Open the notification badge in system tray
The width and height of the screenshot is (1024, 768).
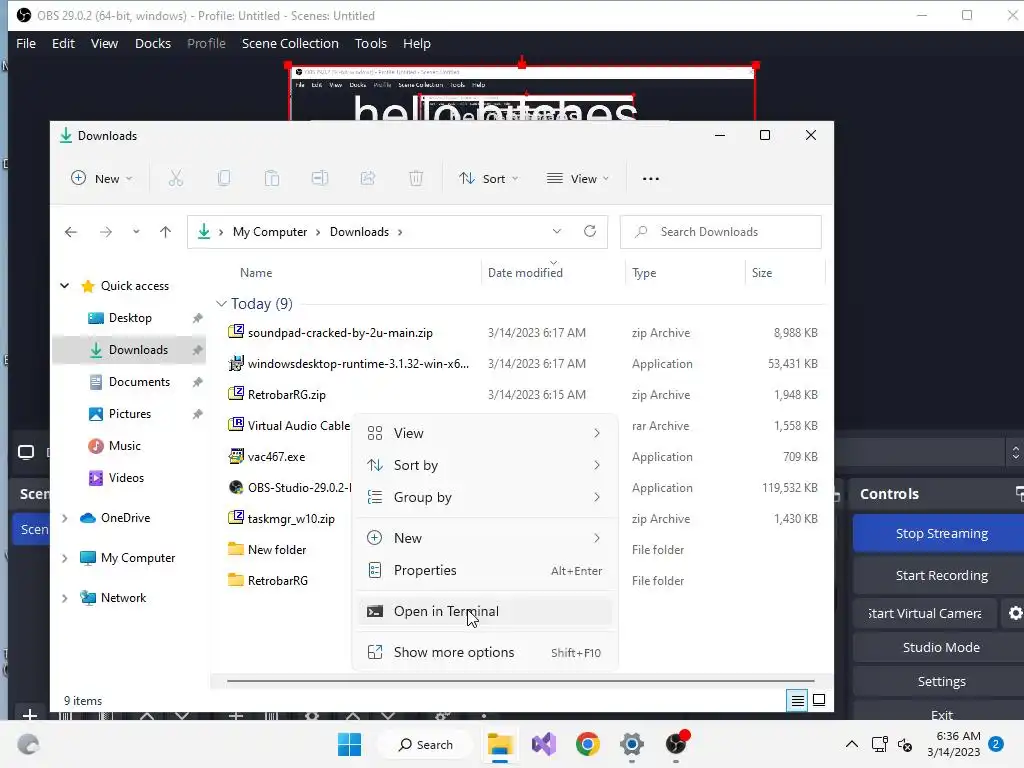(996, 744)
